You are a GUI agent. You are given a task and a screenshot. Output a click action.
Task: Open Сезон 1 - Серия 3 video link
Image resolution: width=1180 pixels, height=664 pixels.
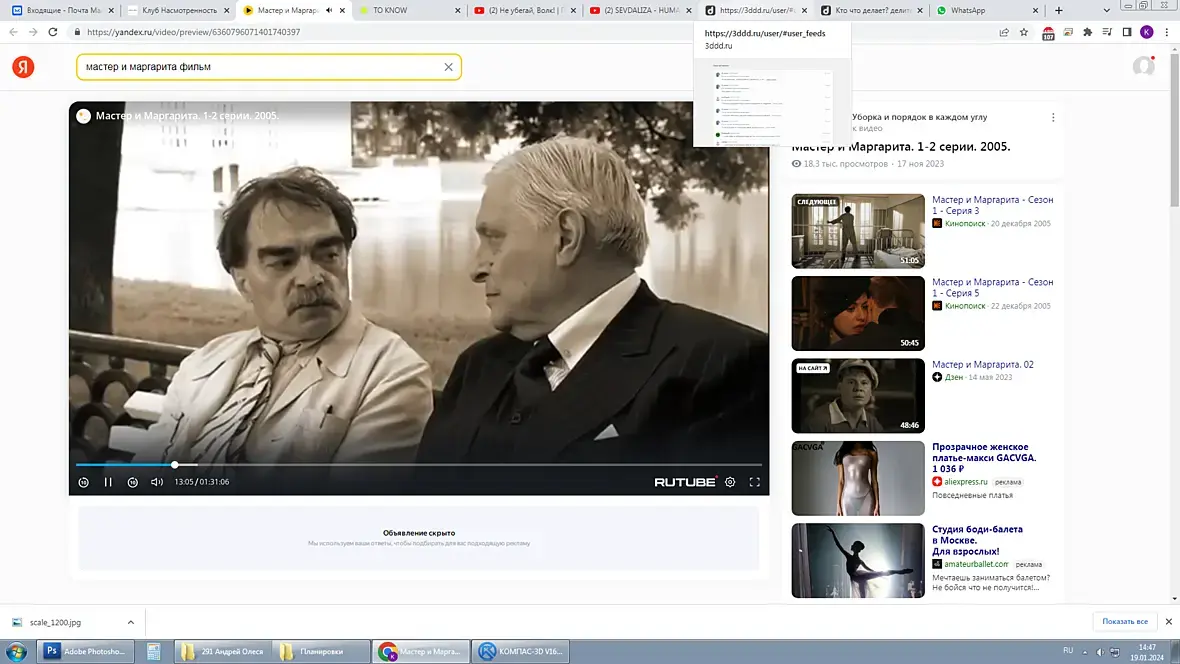coord(993,205)
